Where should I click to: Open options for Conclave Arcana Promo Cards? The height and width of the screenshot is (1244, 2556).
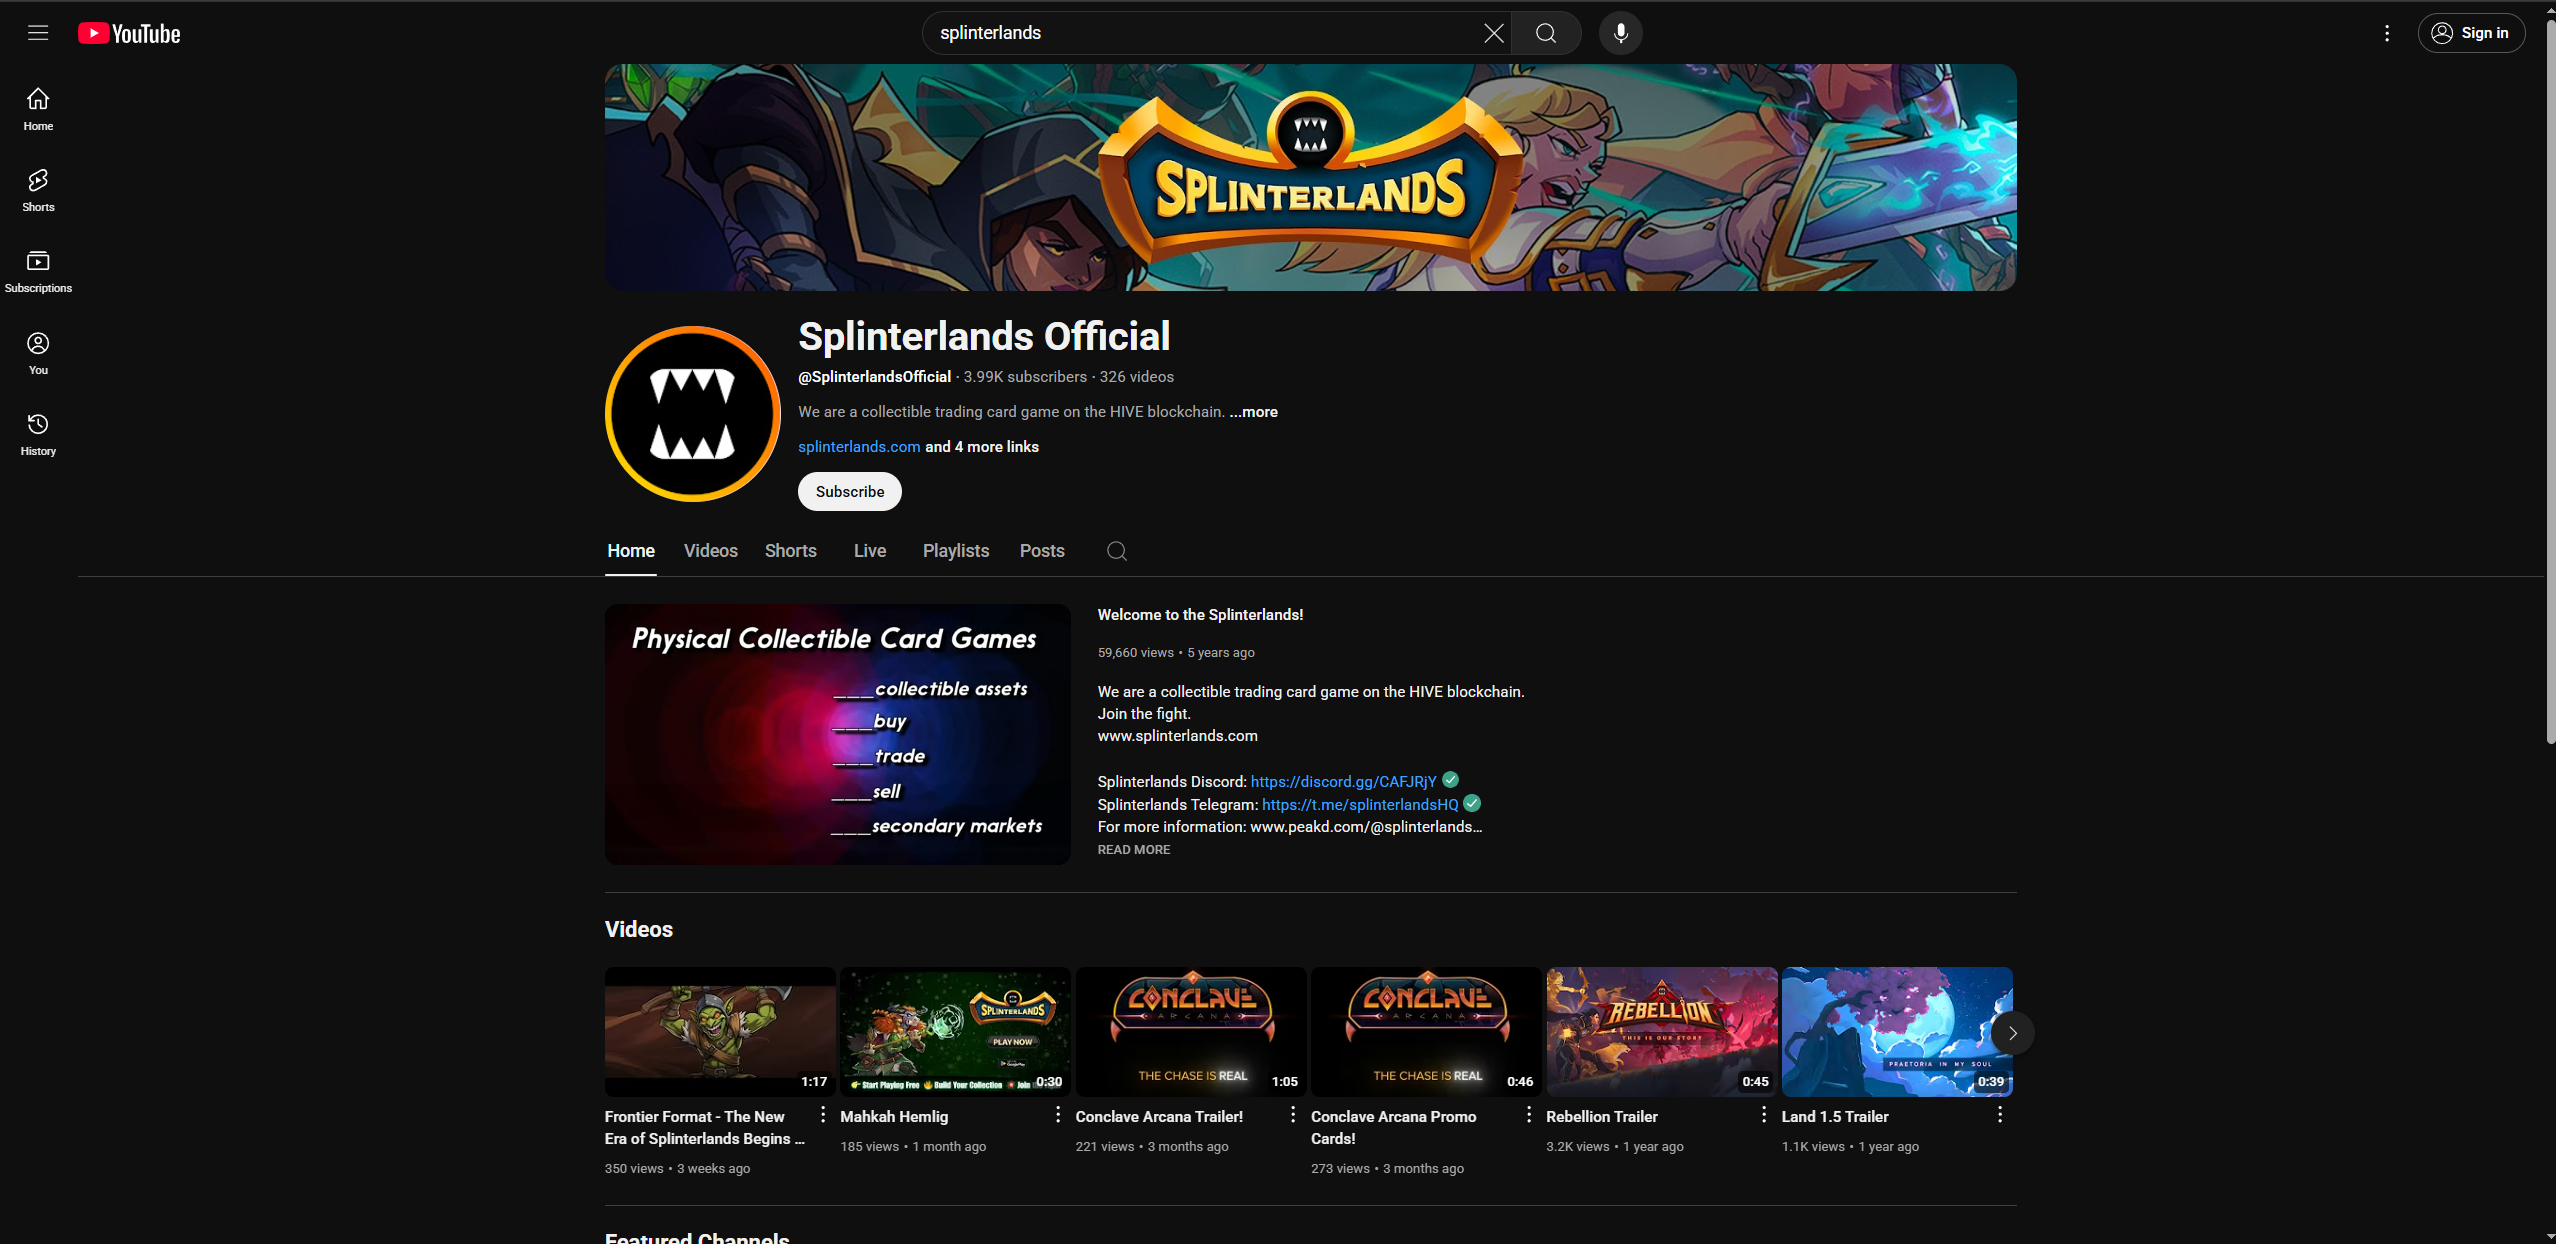pyautogui.click(x=1528, y=1114)
